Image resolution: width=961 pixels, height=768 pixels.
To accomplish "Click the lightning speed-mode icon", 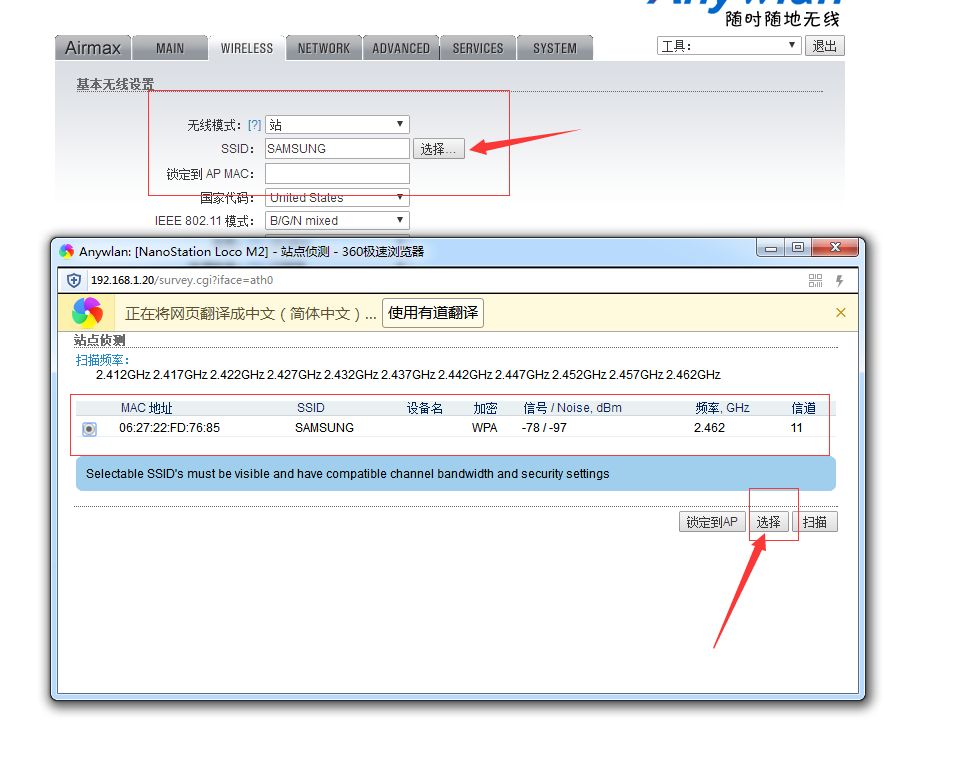I will (840, 280).
